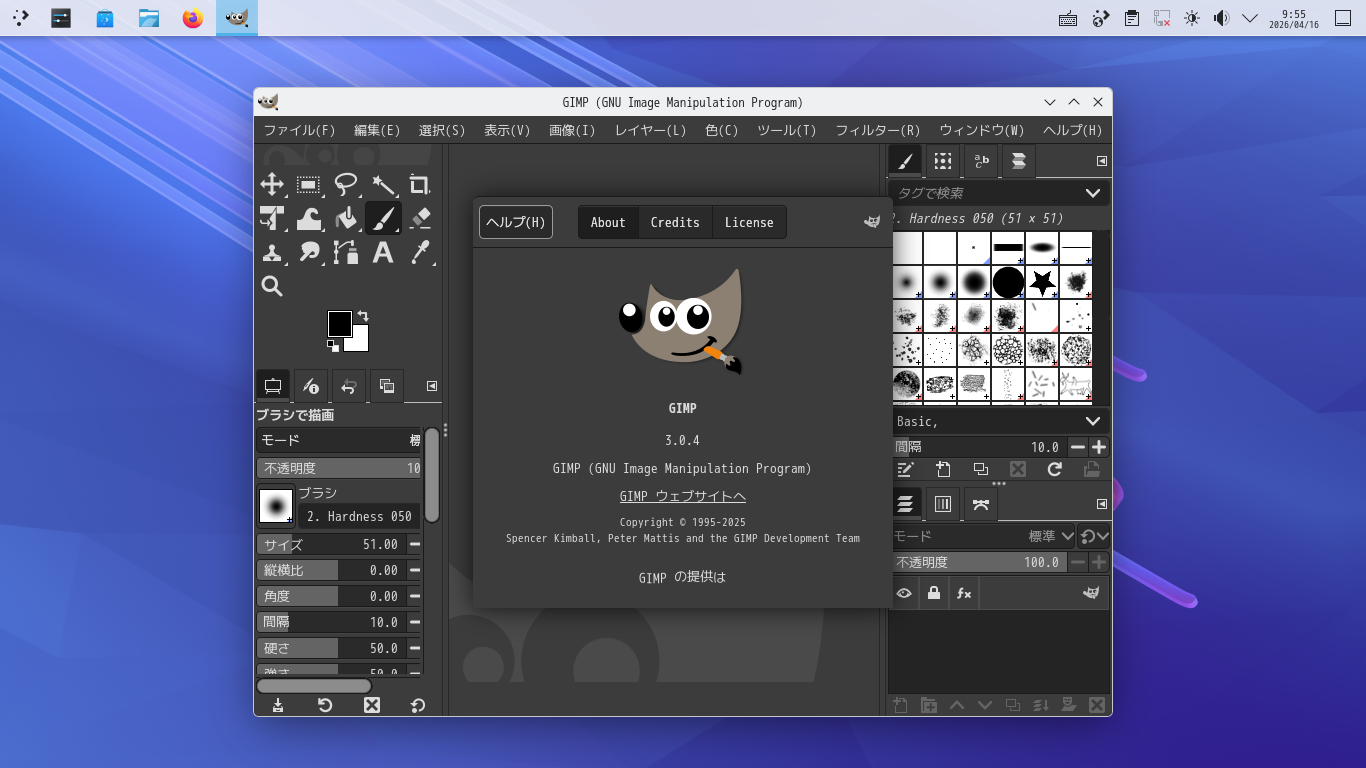The image size is (1366, 768).
Task: Toggle the eye visibility column header in Layers
Action: click(904, 593)
